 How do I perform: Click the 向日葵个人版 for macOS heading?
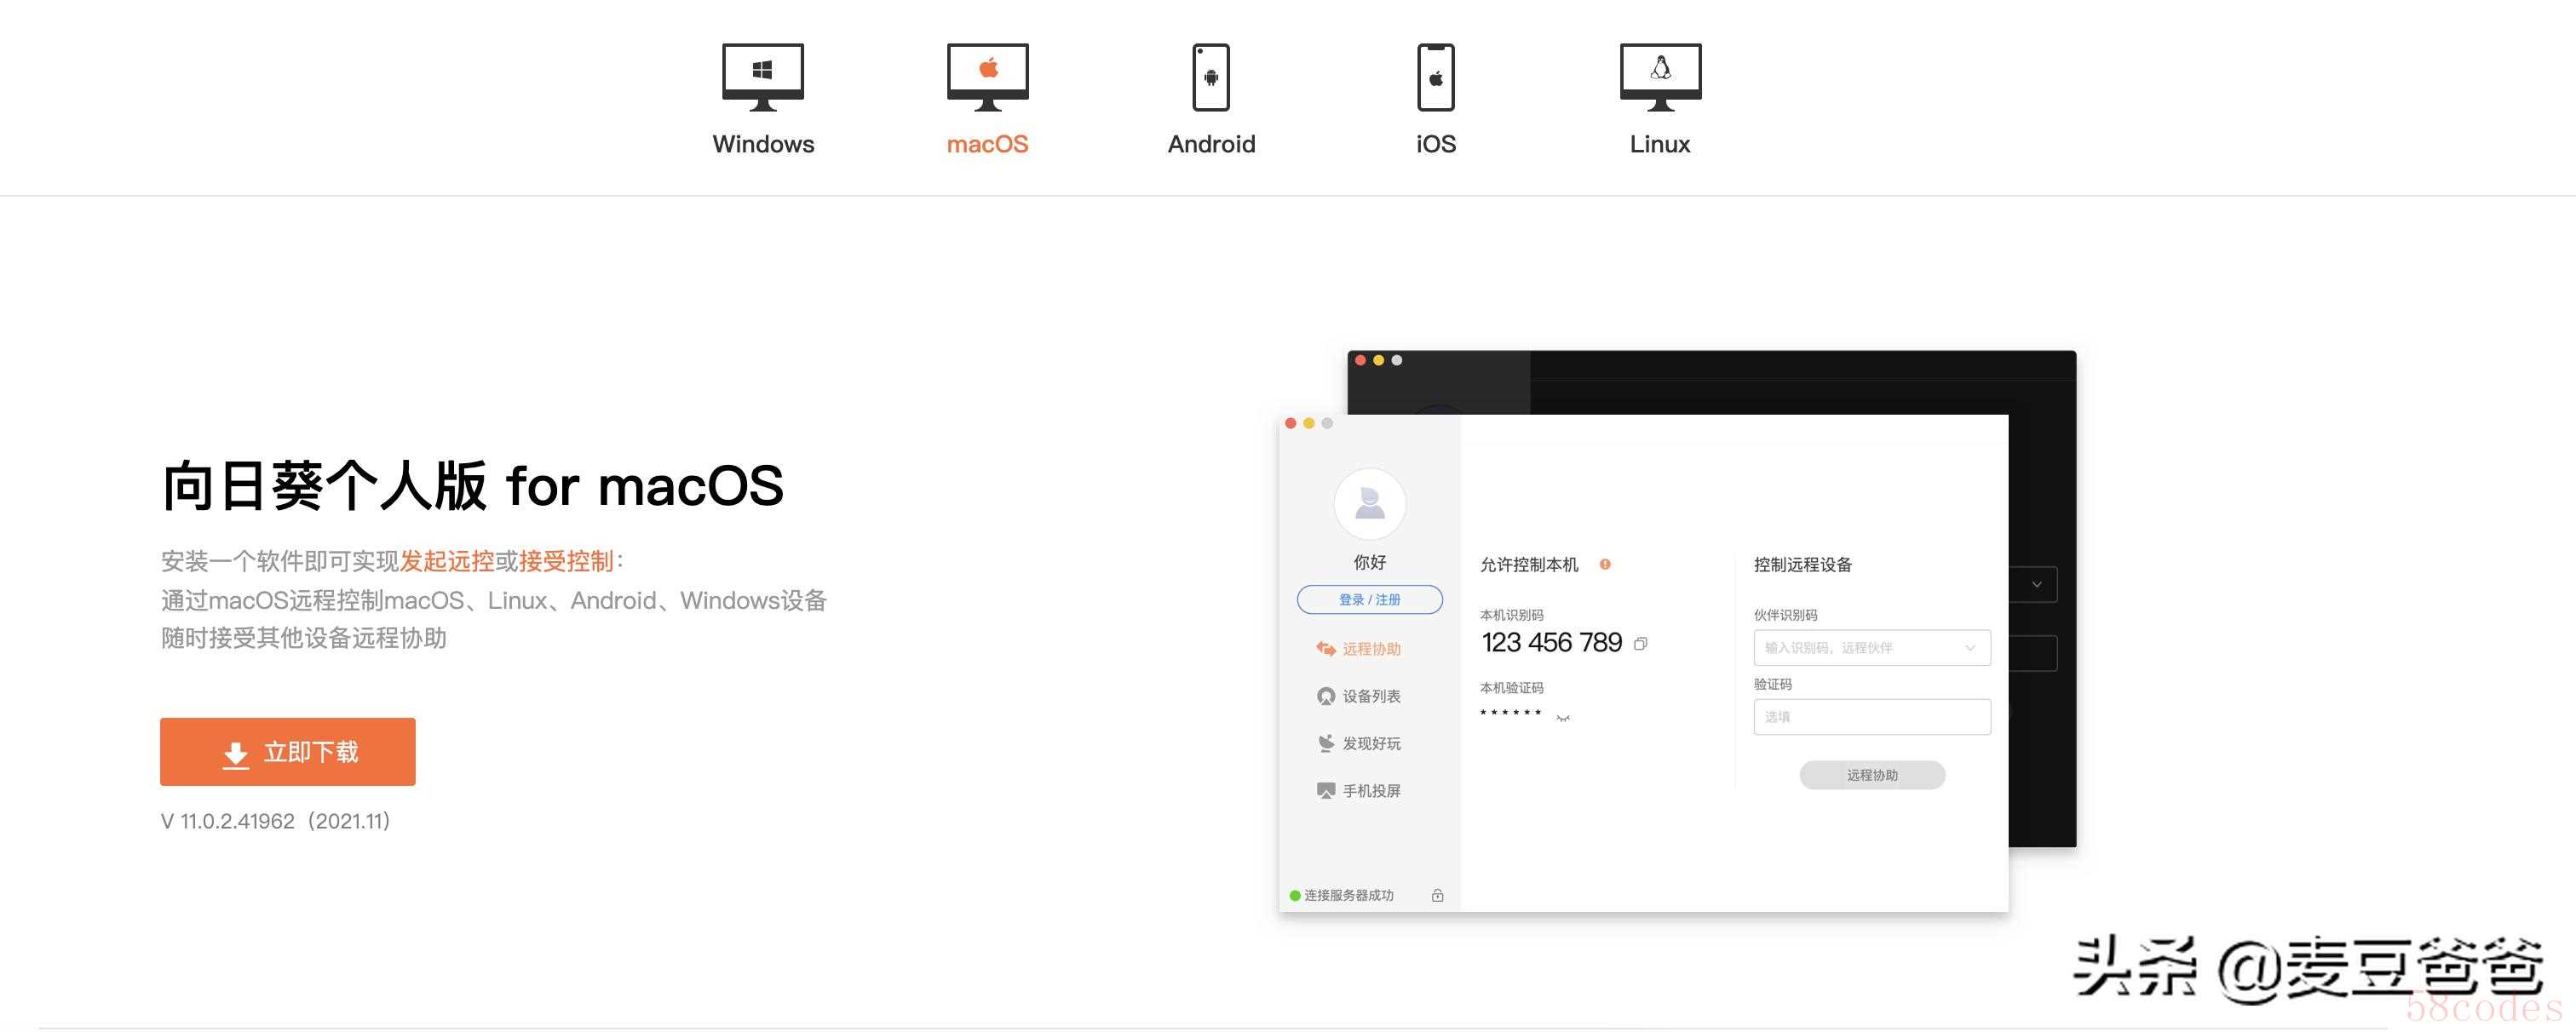click(472, 486)
